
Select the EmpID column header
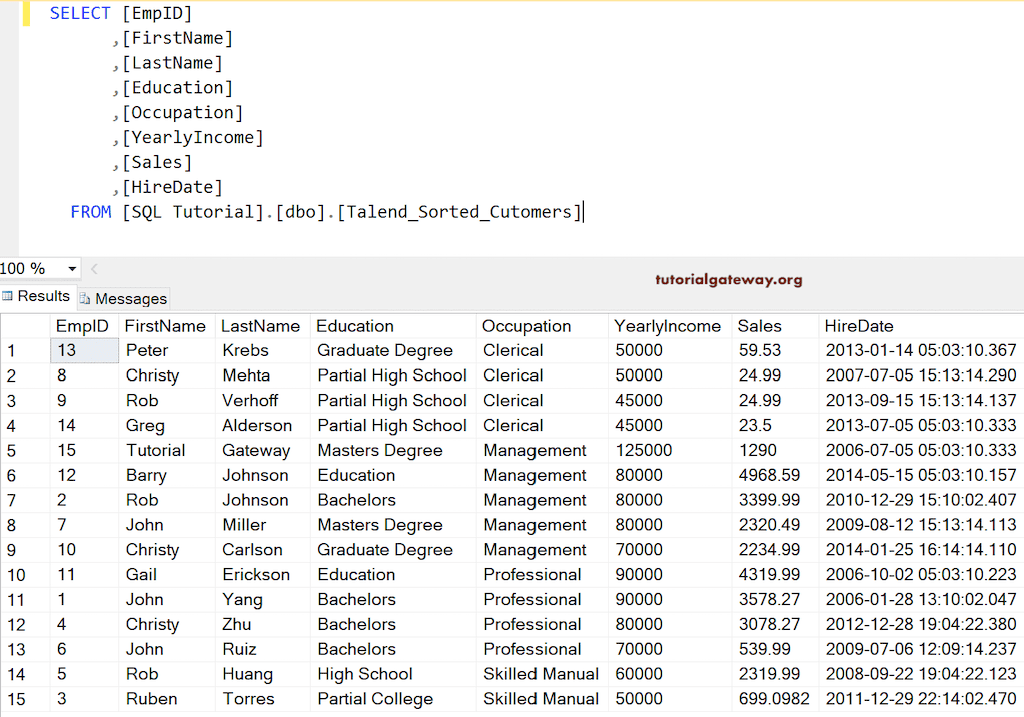pyautogui.click(x=82, y=326)
